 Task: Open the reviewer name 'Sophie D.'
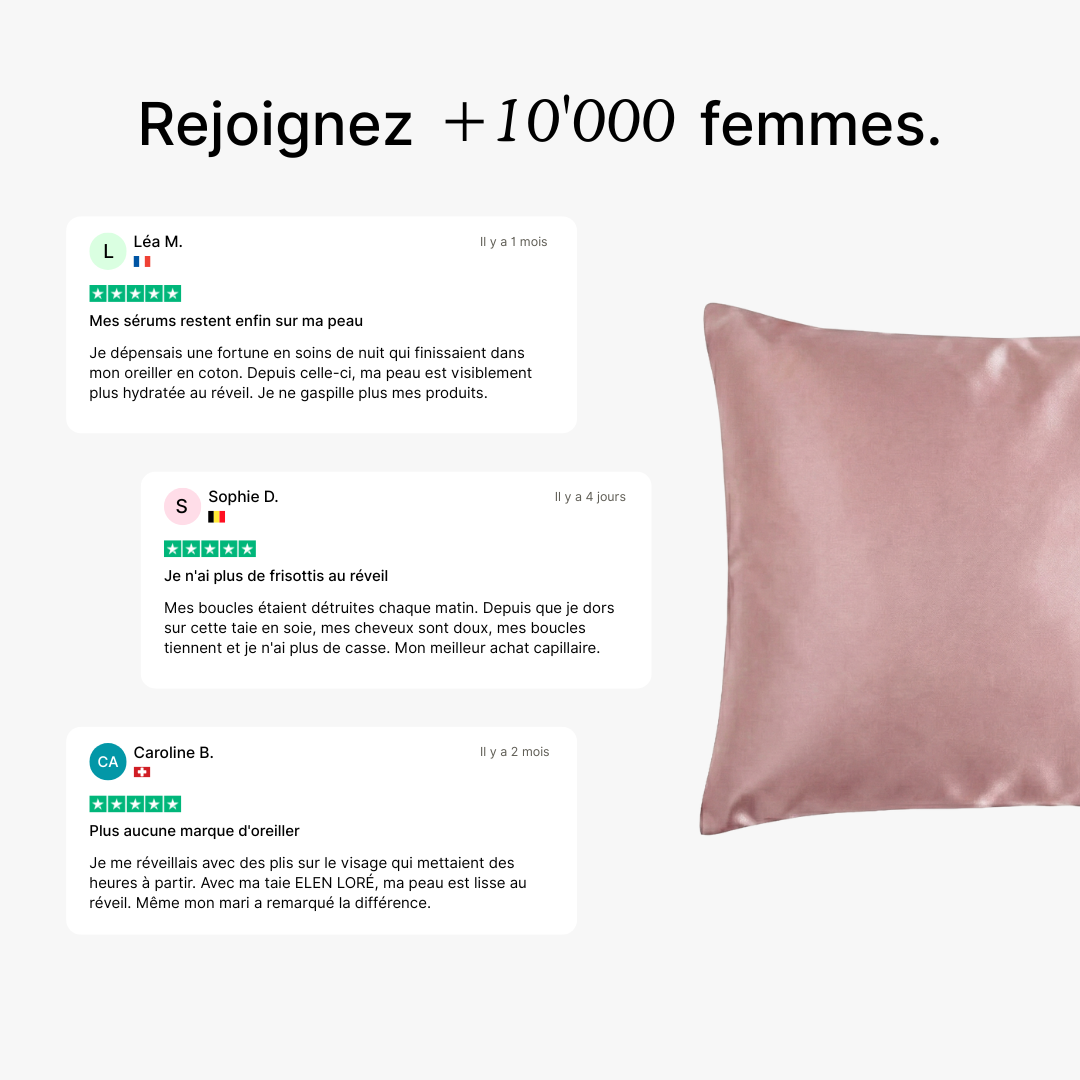(243, 497)
